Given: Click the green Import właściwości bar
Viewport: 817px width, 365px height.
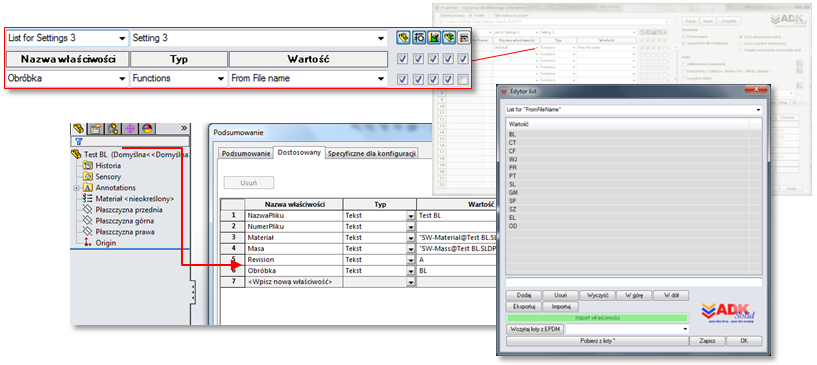Looking at the screenshot, I should 597,318.
